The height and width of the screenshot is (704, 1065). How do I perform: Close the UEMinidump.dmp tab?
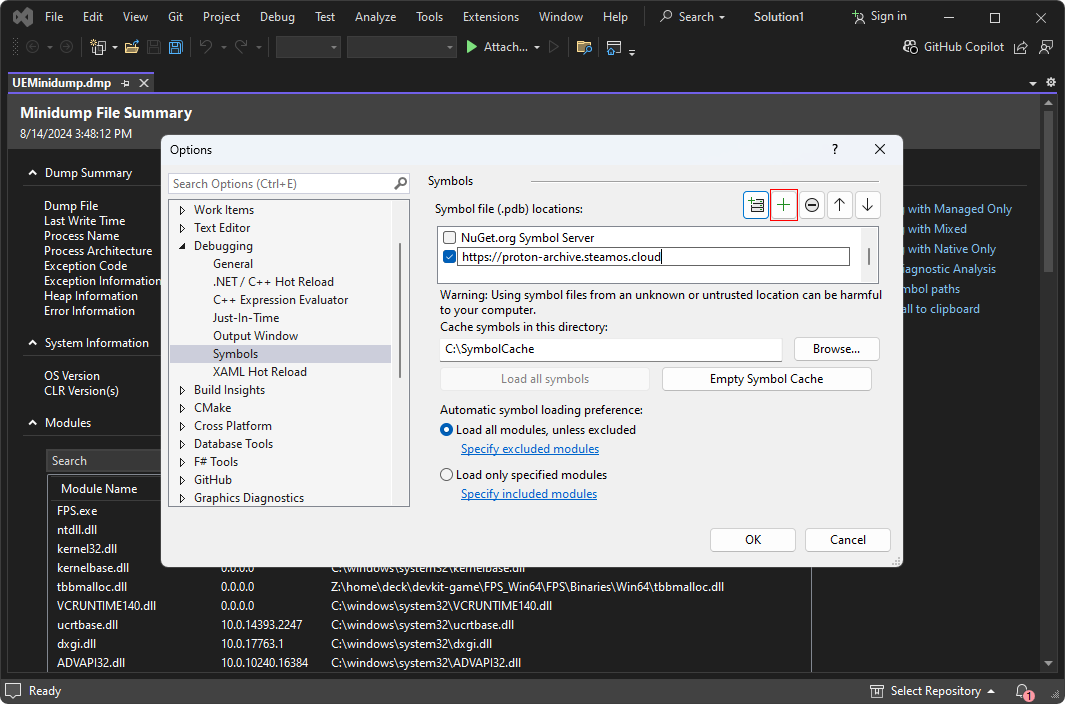click(143, 83)
